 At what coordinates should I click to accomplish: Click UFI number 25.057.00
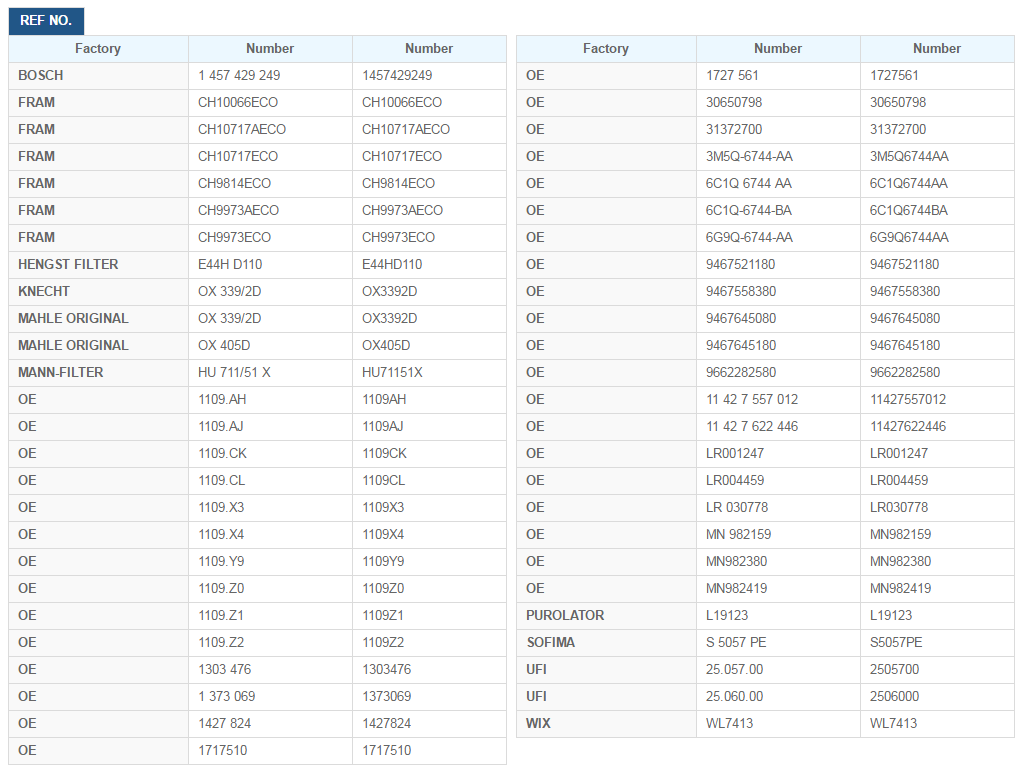(x=734, y=669)
